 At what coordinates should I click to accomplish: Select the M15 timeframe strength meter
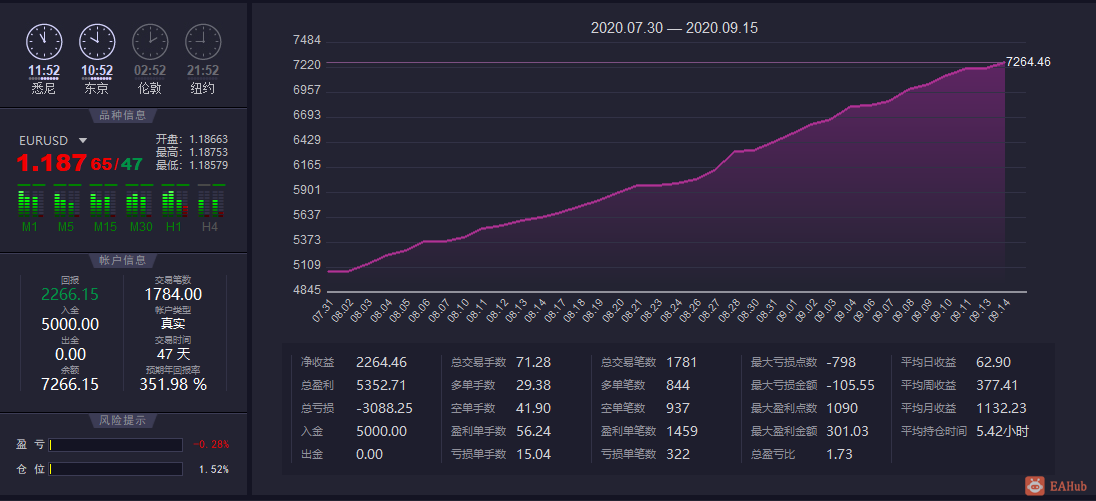(x=101, y=202)
